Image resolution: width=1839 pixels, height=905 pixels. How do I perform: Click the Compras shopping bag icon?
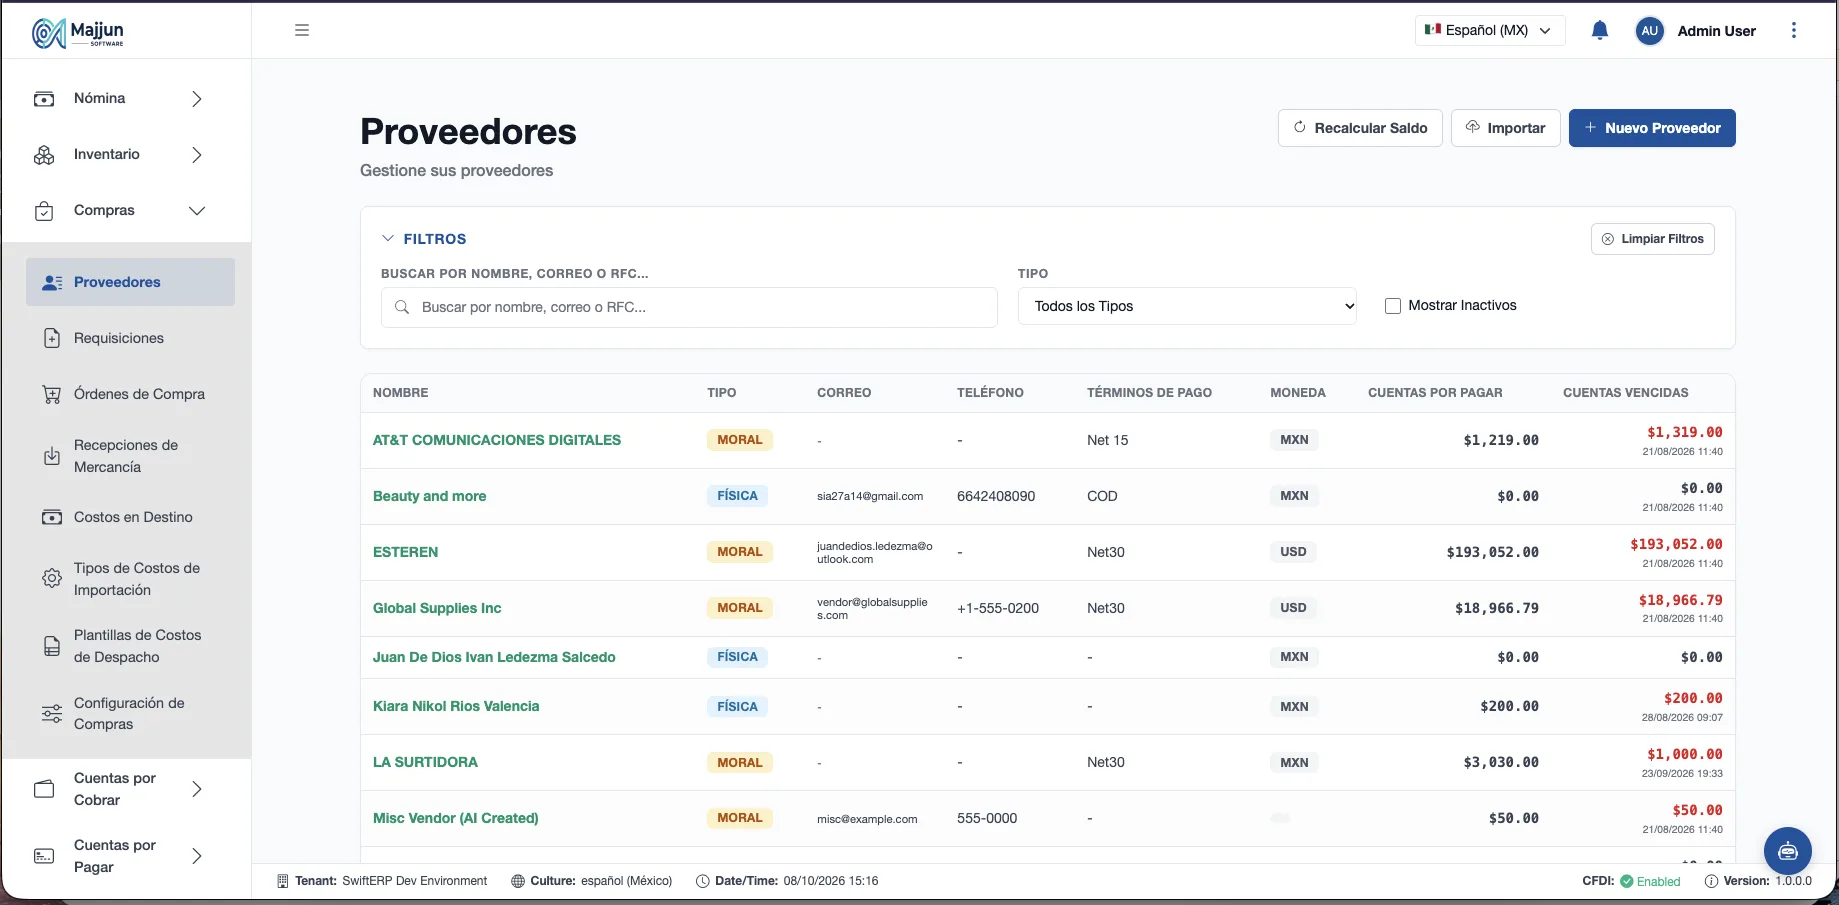44,211
